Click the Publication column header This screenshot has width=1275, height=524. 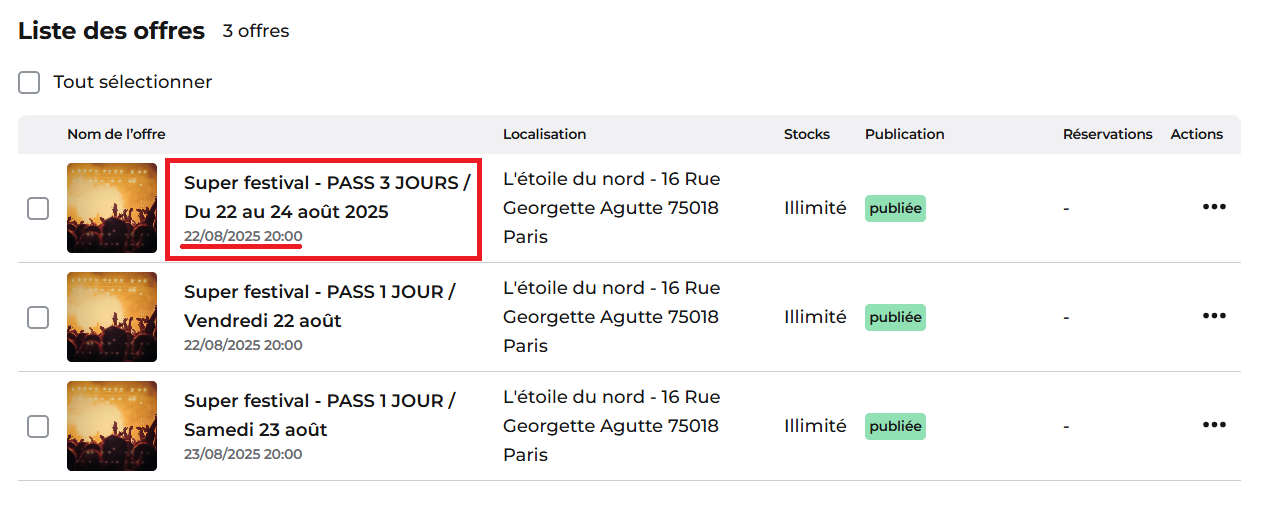click(905, 134)
